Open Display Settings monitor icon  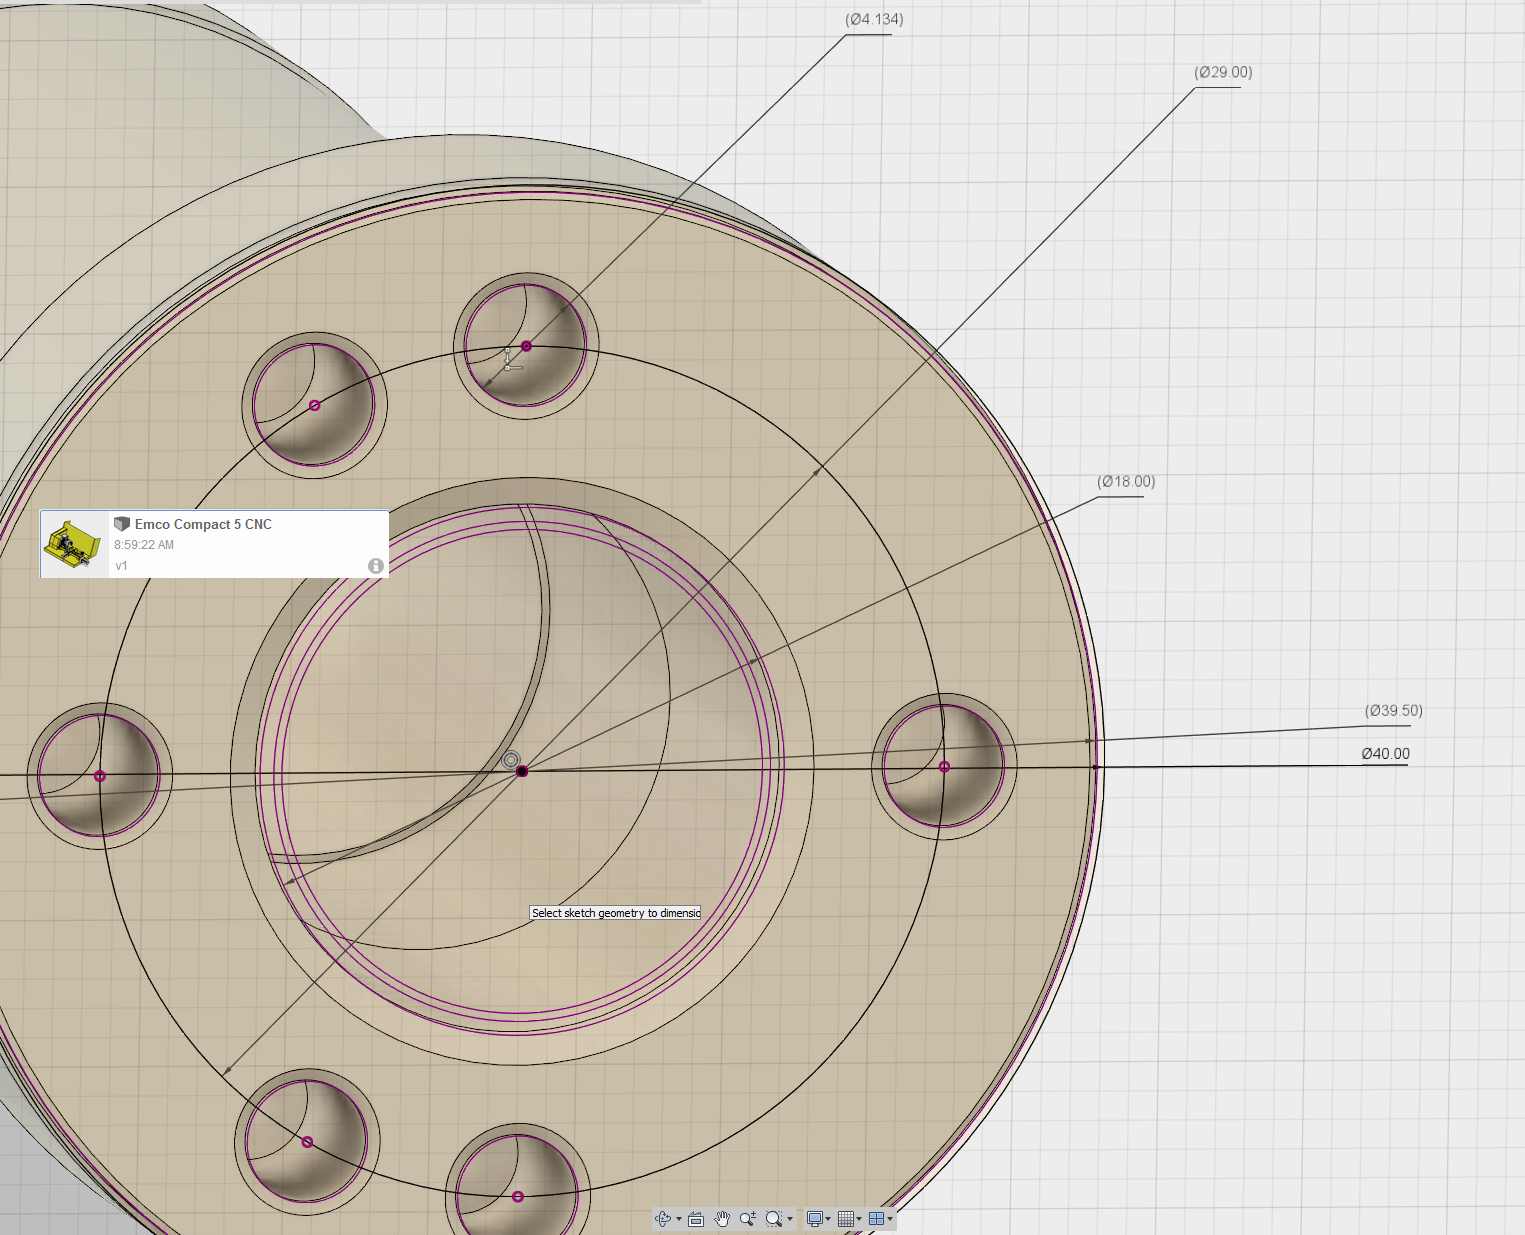point(815,1219)
